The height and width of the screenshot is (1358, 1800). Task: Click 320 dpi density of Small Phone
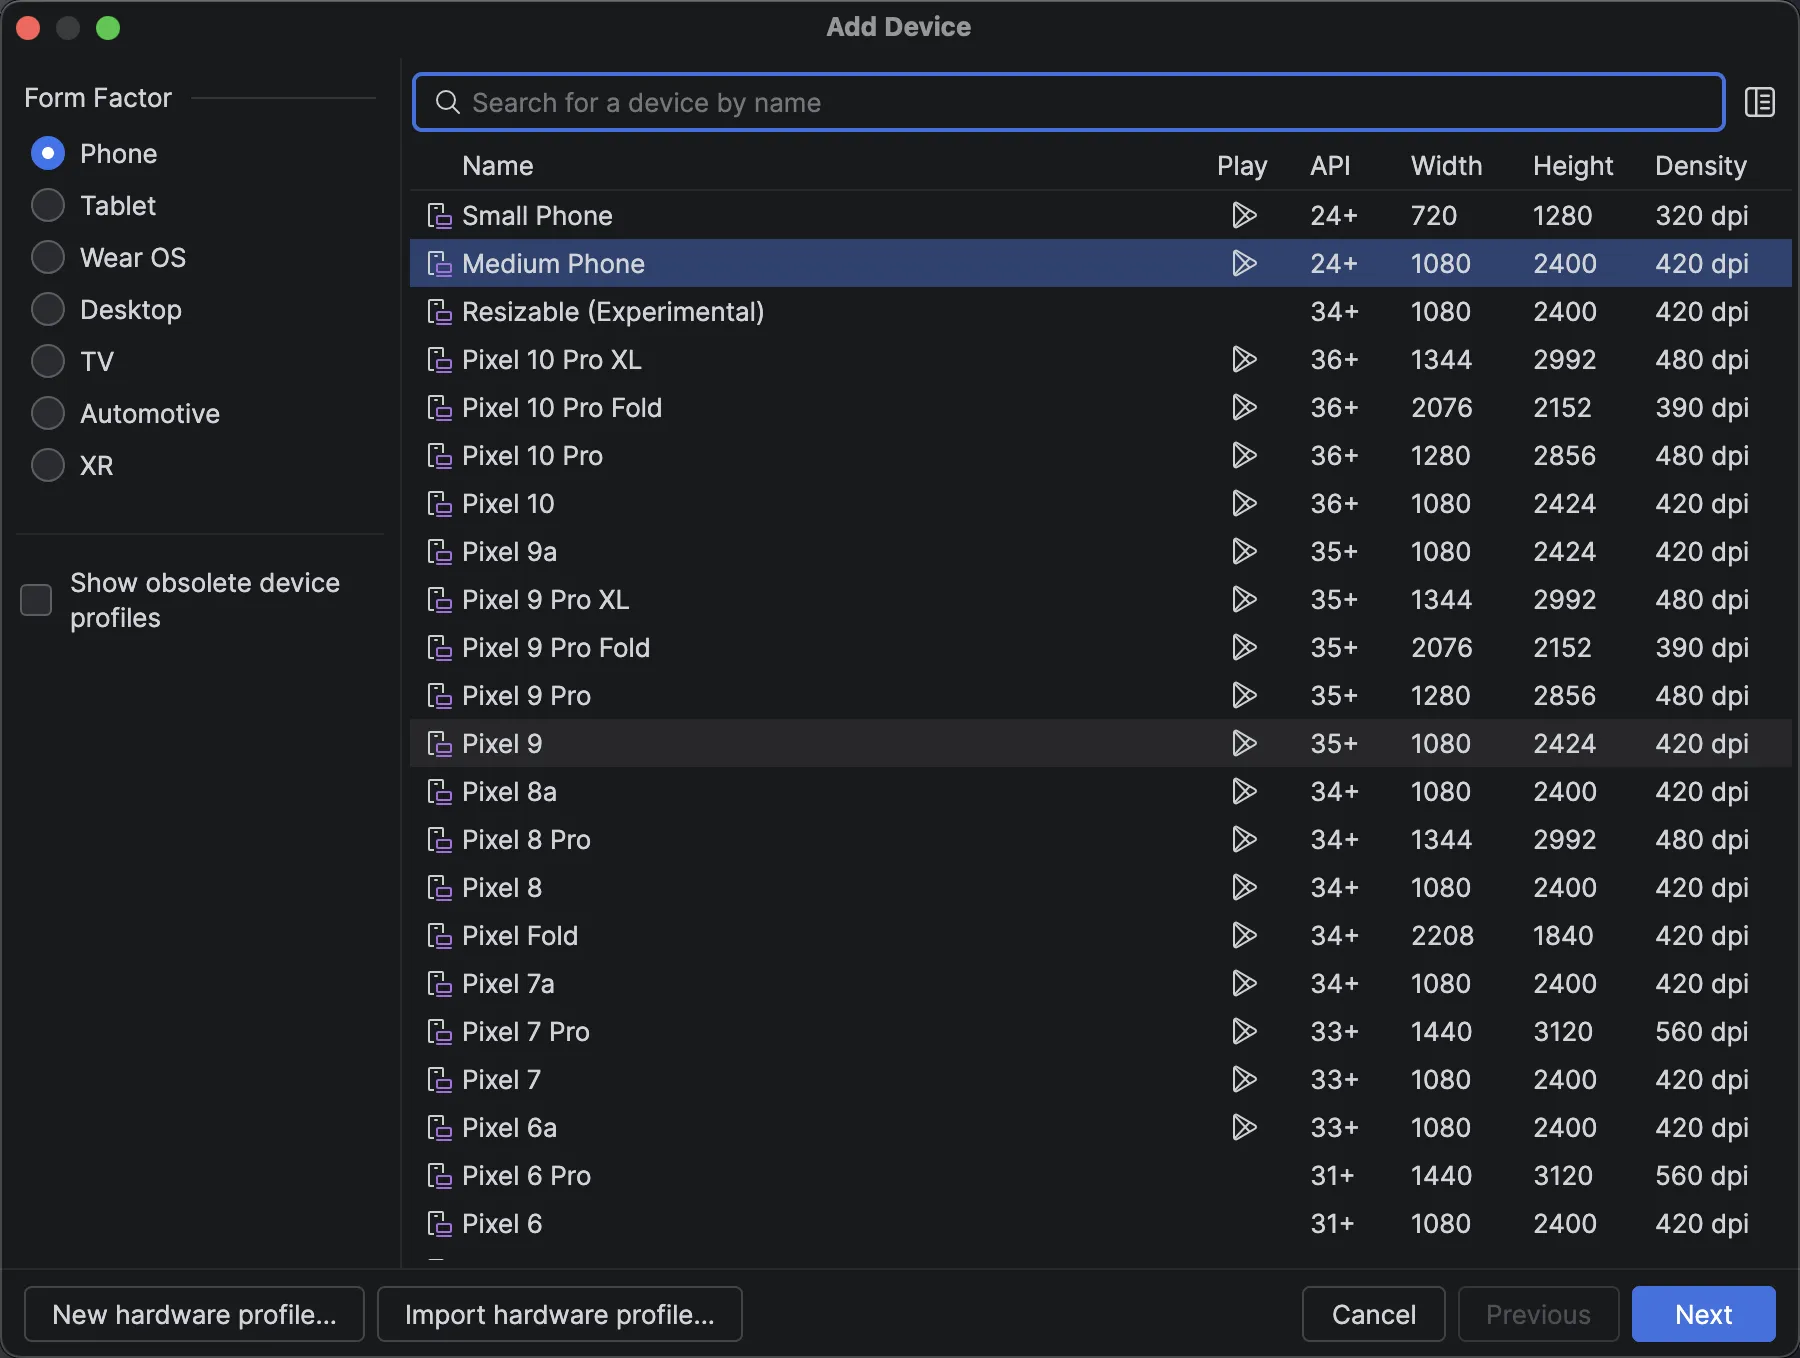(x=1701, y=216)
